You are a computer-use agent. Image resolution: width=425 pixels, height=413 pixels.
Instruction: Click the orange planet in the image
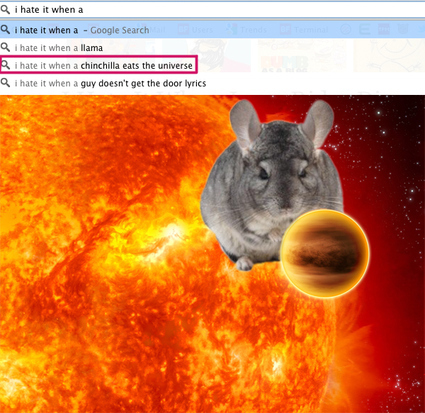coord(325,253)
